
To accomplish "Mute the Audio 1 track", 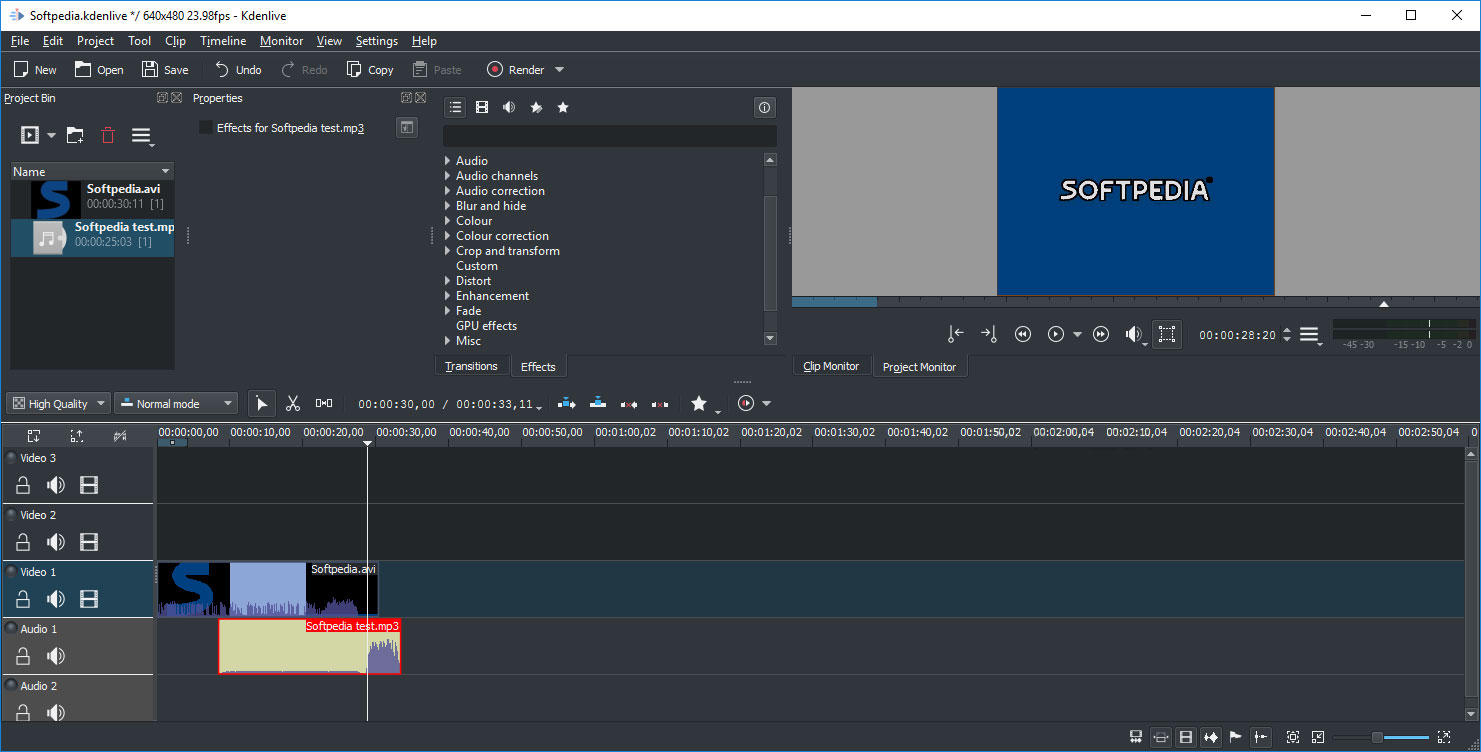I will [x=56, y=656].
